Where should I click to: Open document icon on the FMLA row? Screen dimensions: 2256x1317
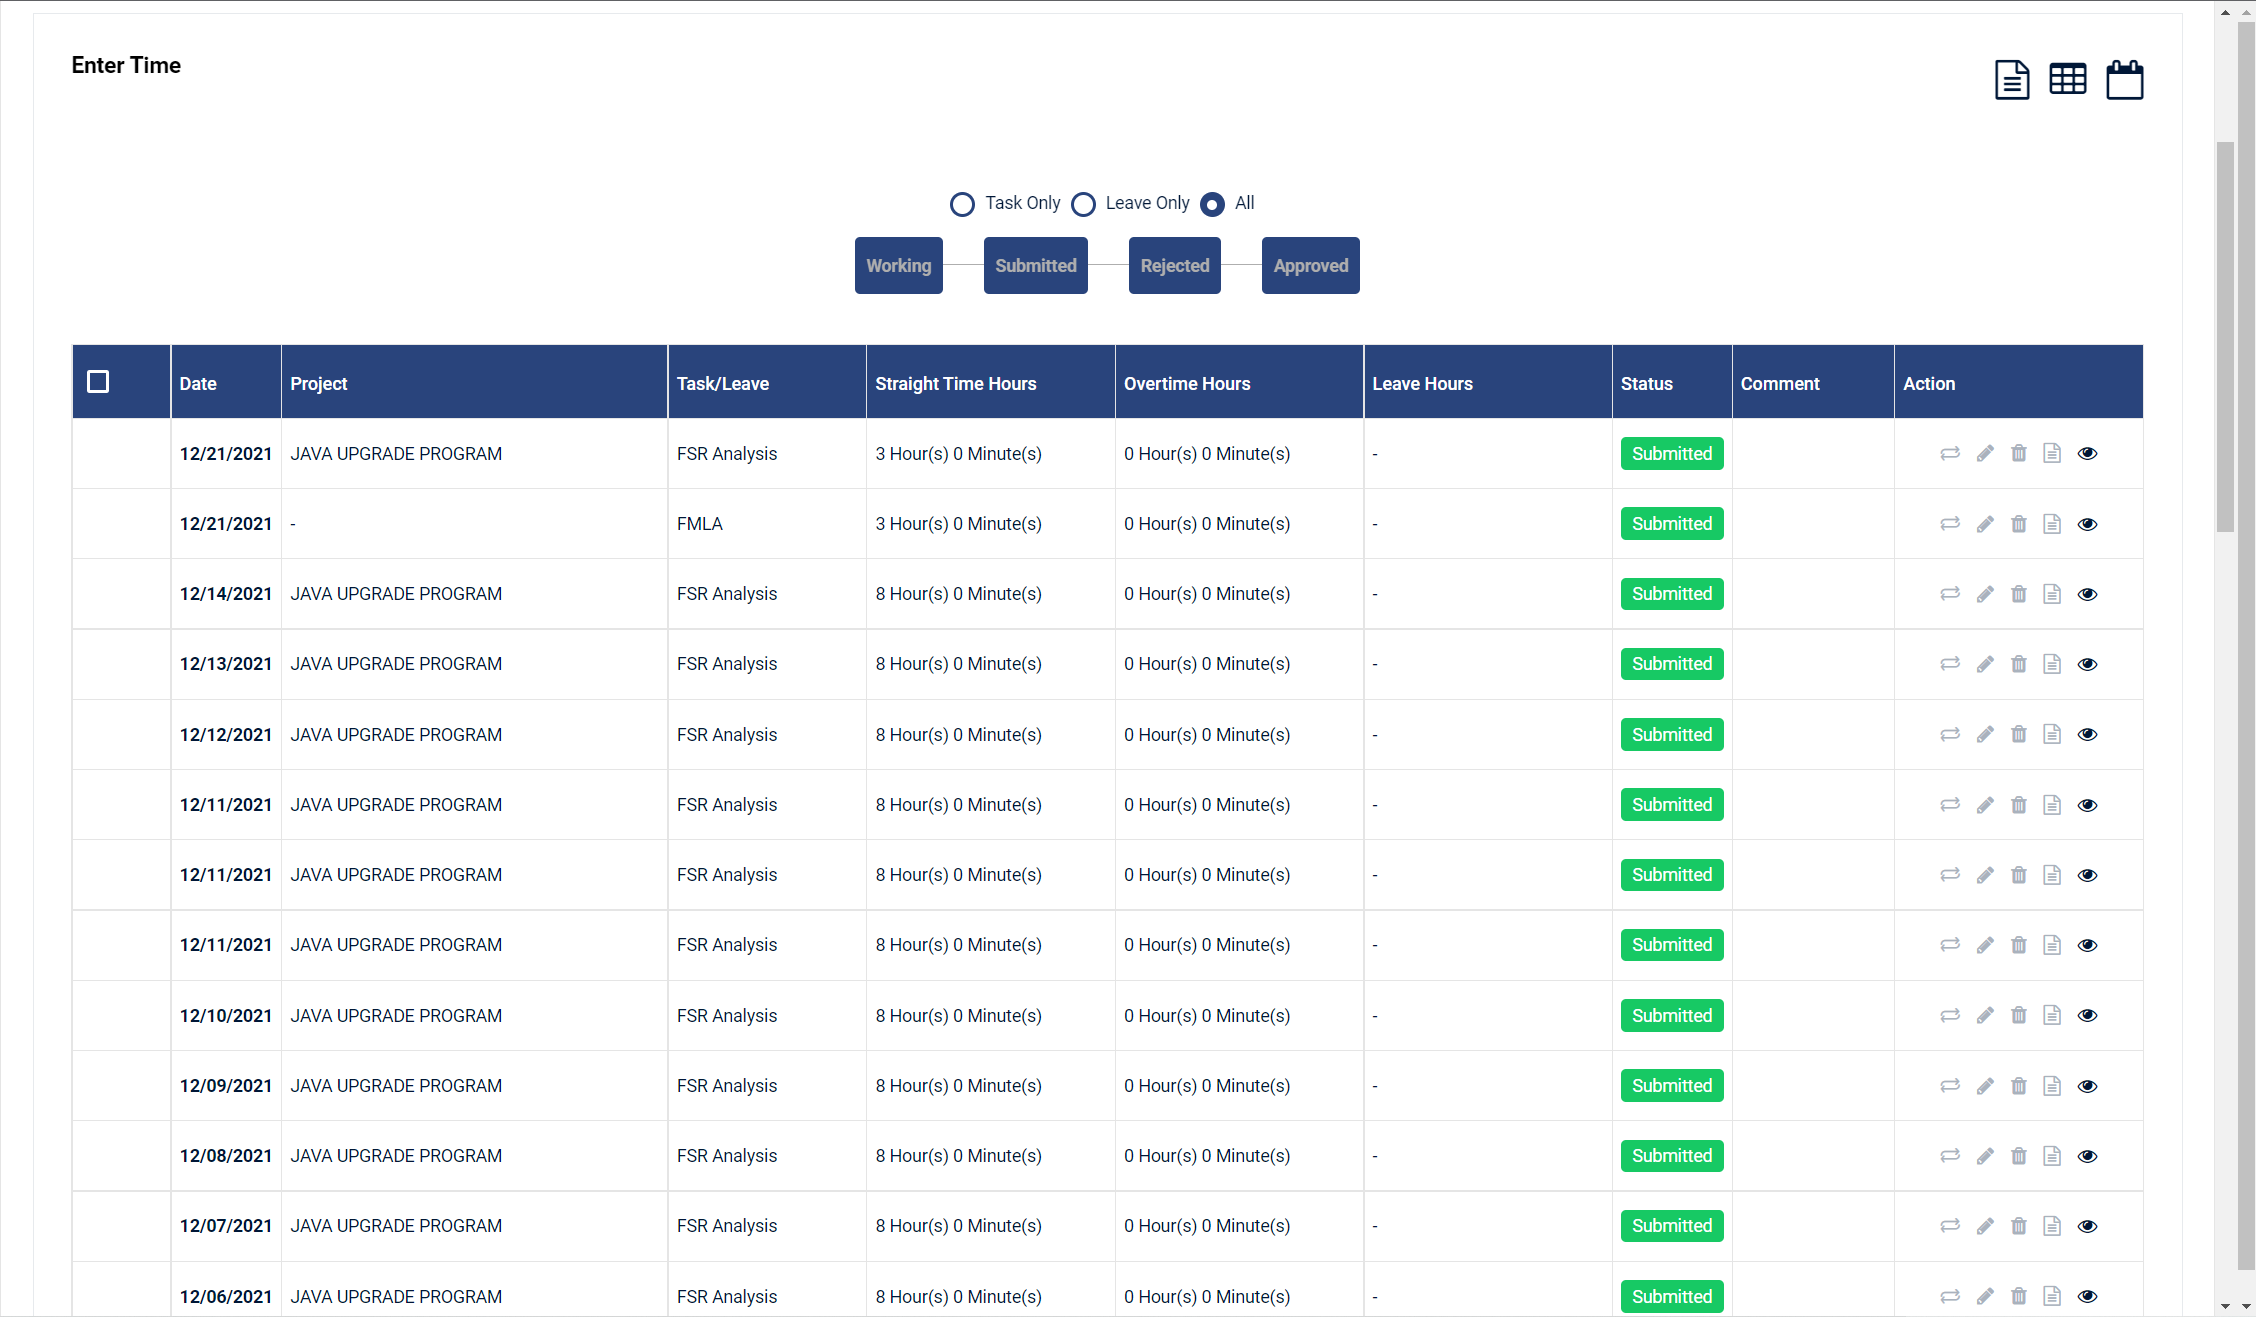tap(2052, 524)
